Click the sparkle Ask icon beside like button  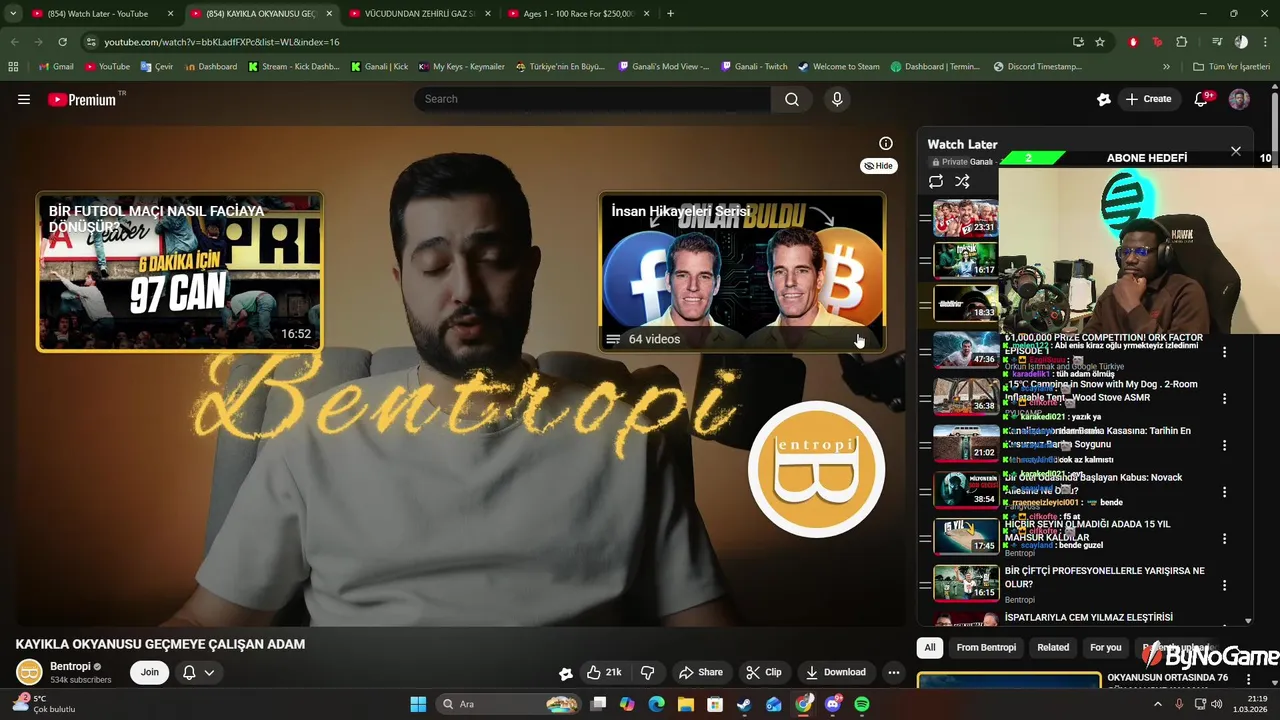(x=565, y=673)
